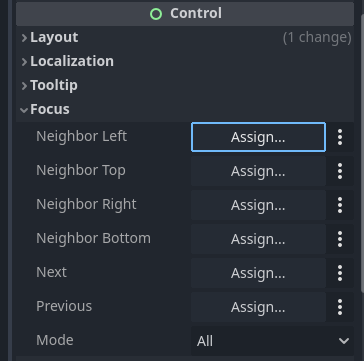Click the Control class header bar
Screen dimensions: 364x361
point(185,14)
